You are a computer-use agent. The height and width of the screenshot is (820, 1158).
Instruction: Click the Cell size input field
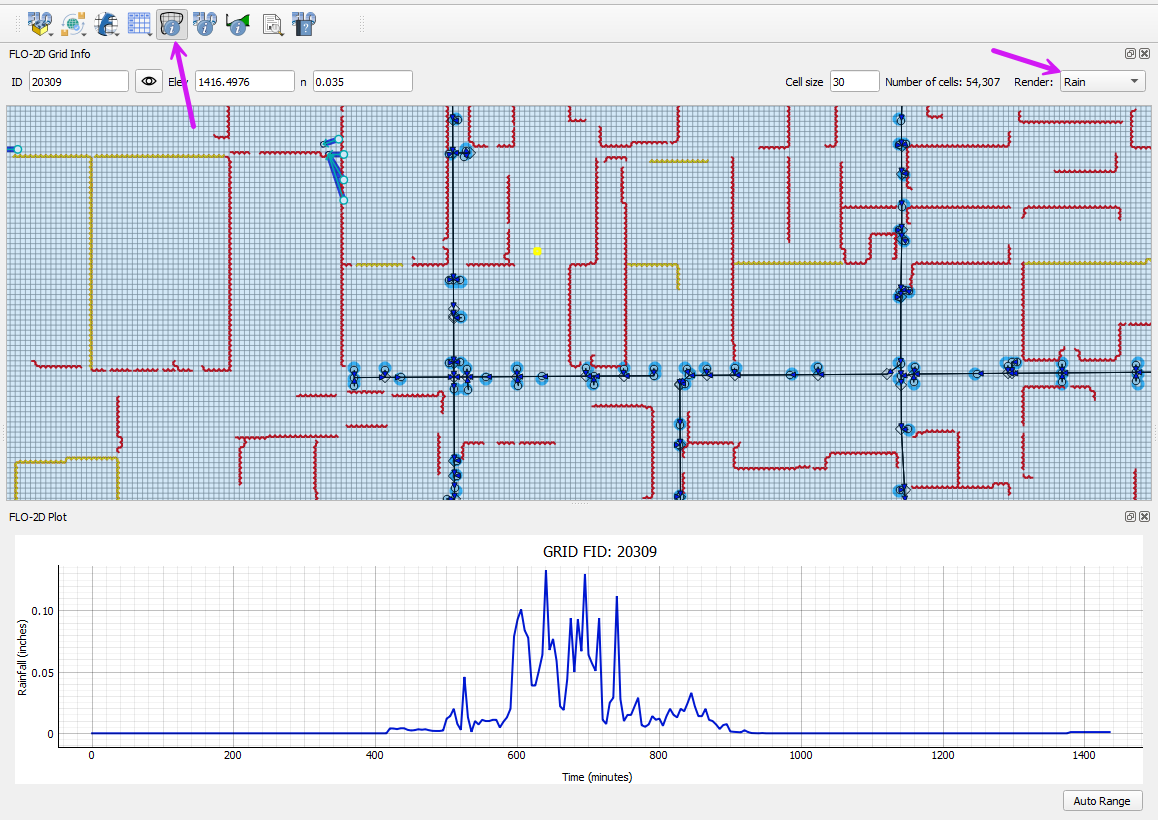[x=854, y=82]
